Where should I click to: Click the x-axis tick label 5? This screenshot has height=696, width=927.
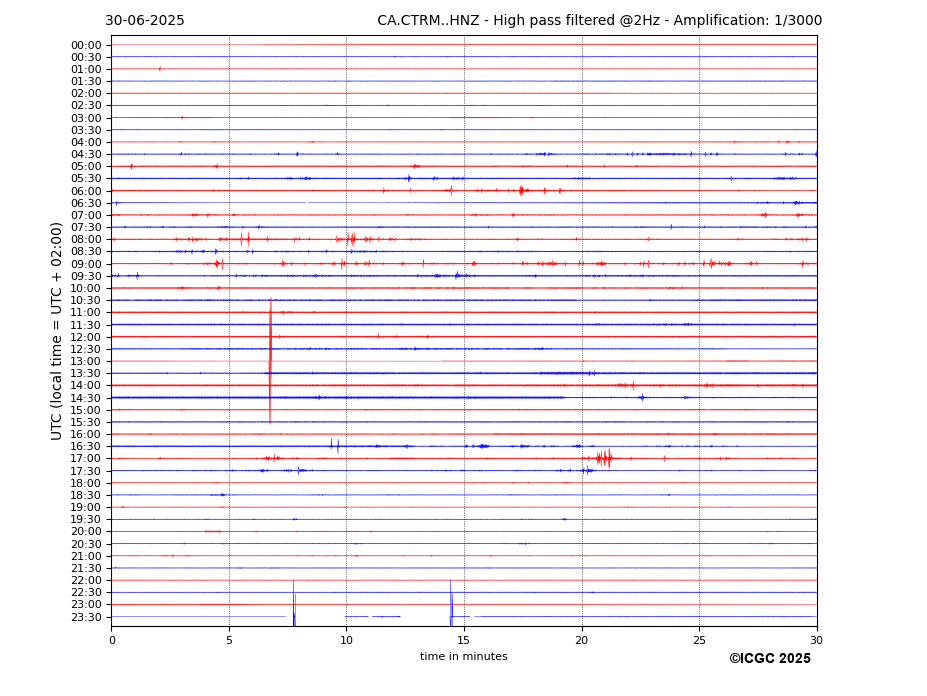[x=229, y=640]
